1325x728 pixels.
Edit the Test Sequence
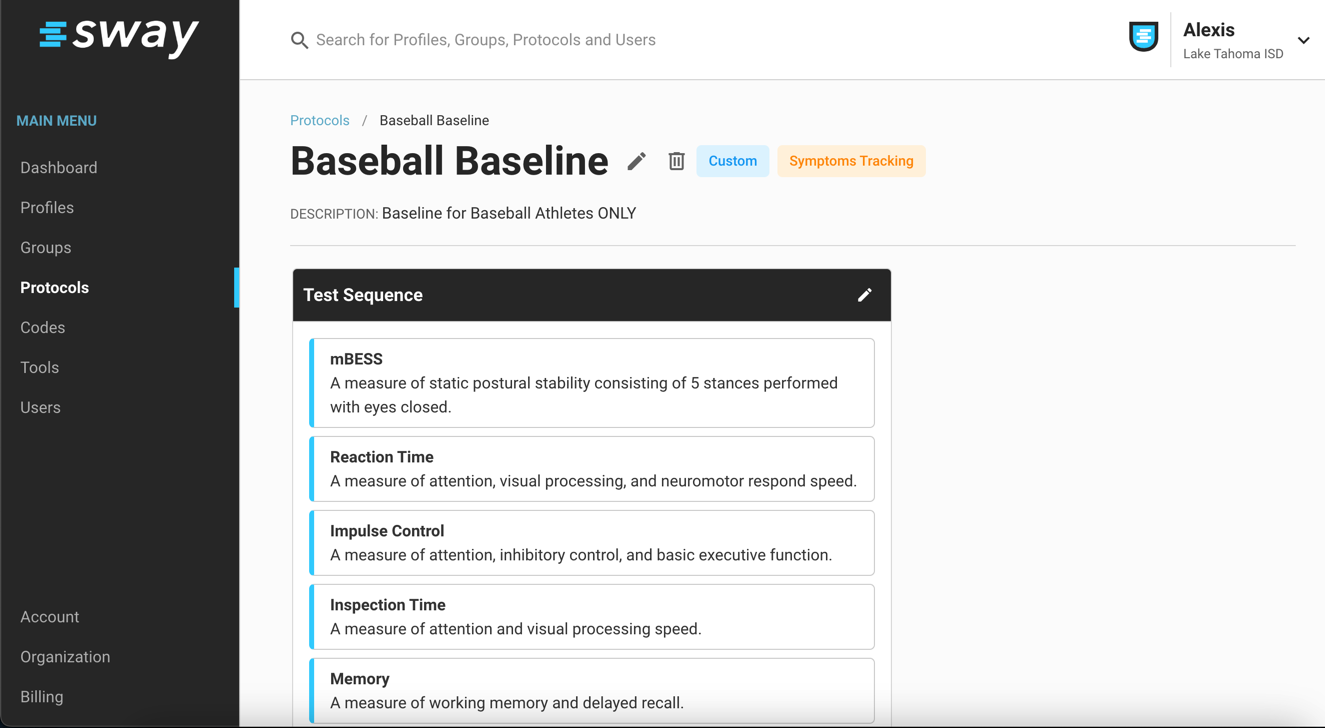pos(864,295)
